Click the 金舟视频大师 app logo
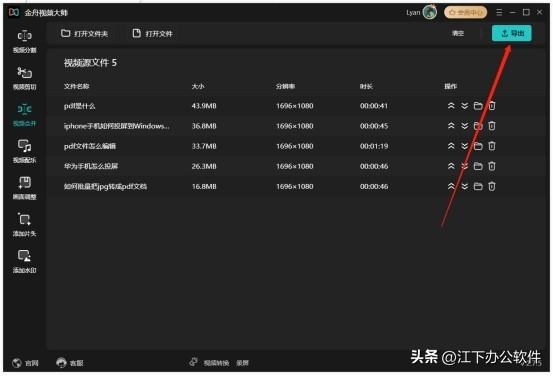This screenshot has height=376, width=553. pos(14,12)
